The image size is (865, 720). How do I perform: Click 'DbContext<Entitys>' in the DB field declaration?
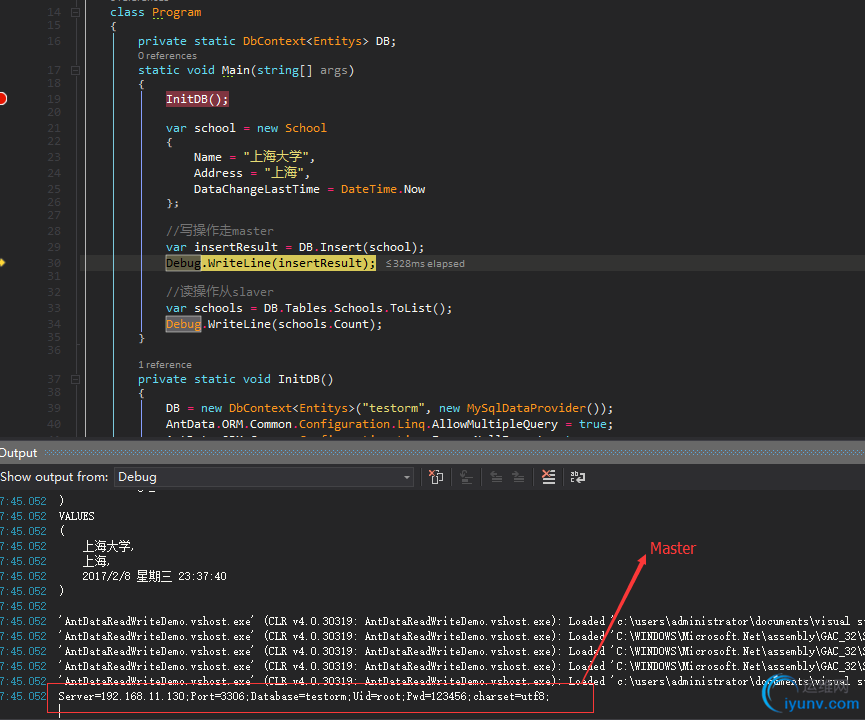tap(306, 41)
